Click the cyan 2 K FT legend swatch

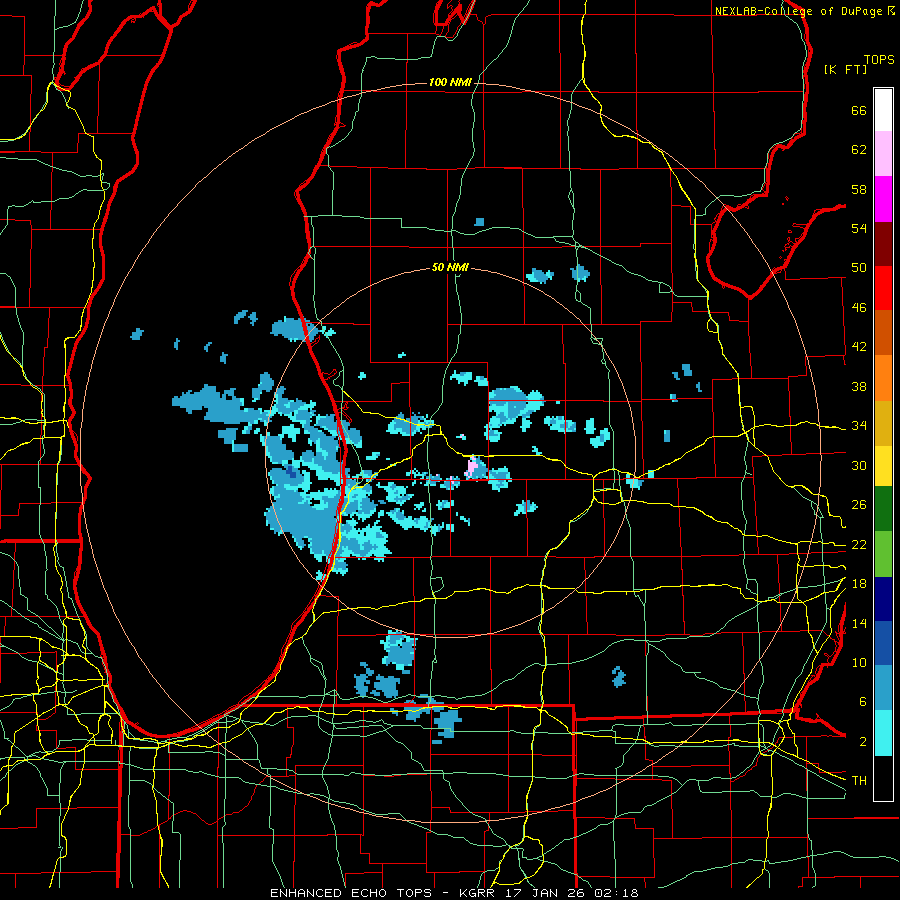coord(883,733)
